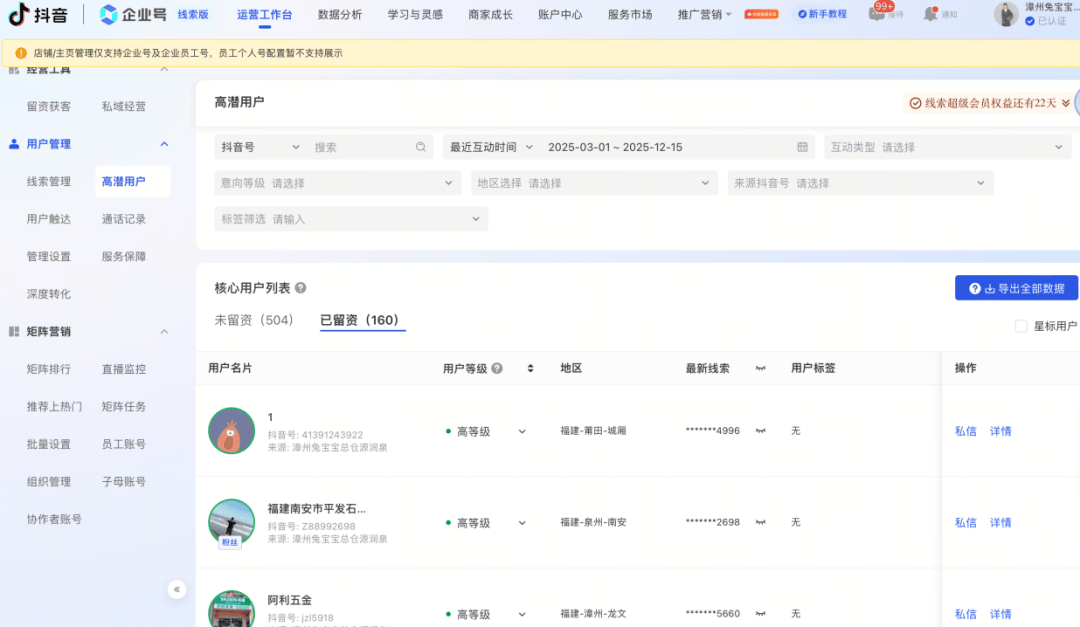Switch to the 未留资 (504) tab
Image resolution: width=1080 pixels, height=627 pixels.
click(254, 320)
